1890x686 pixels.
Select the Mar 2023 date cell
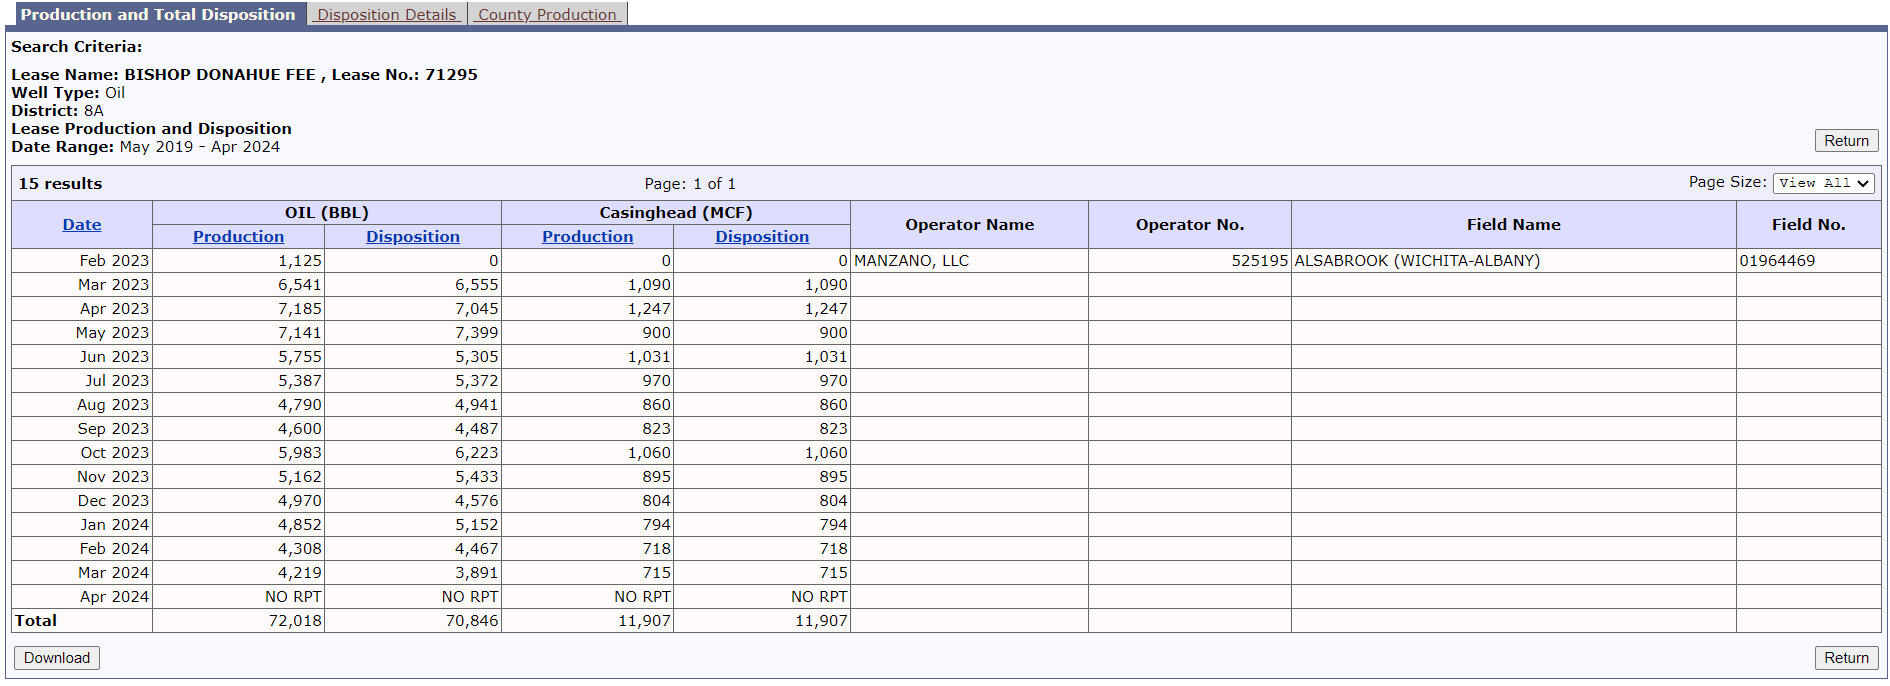pyautogui.click(x=82, y=285)
